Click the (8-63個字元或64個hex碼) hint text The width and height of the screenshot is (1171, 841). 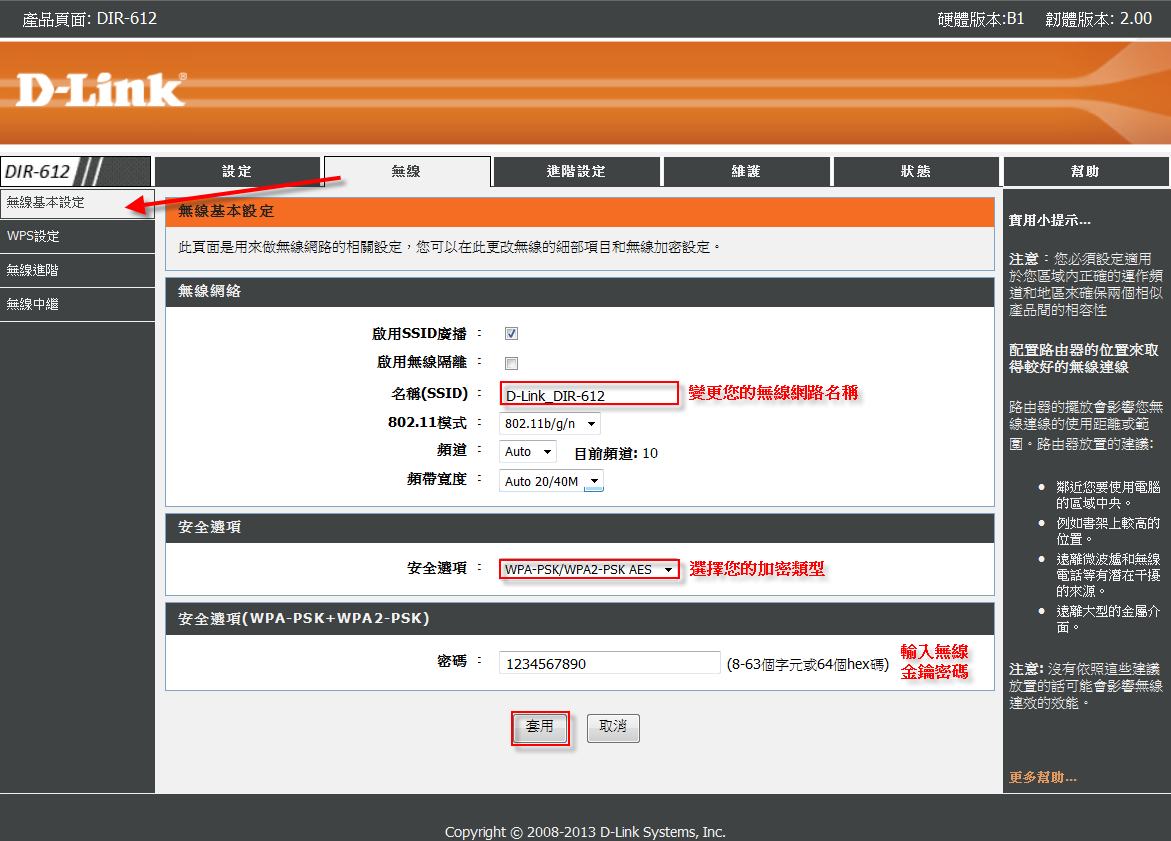(x=808, y=664)
